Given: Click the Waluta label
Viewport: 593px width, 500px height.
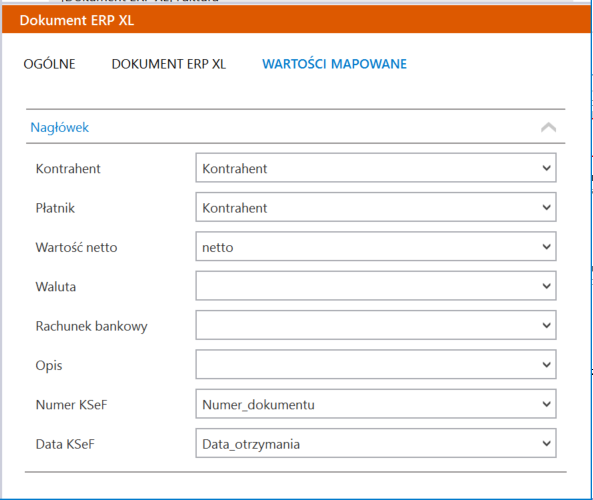Looking at the screenshot, I should [56, 286].
